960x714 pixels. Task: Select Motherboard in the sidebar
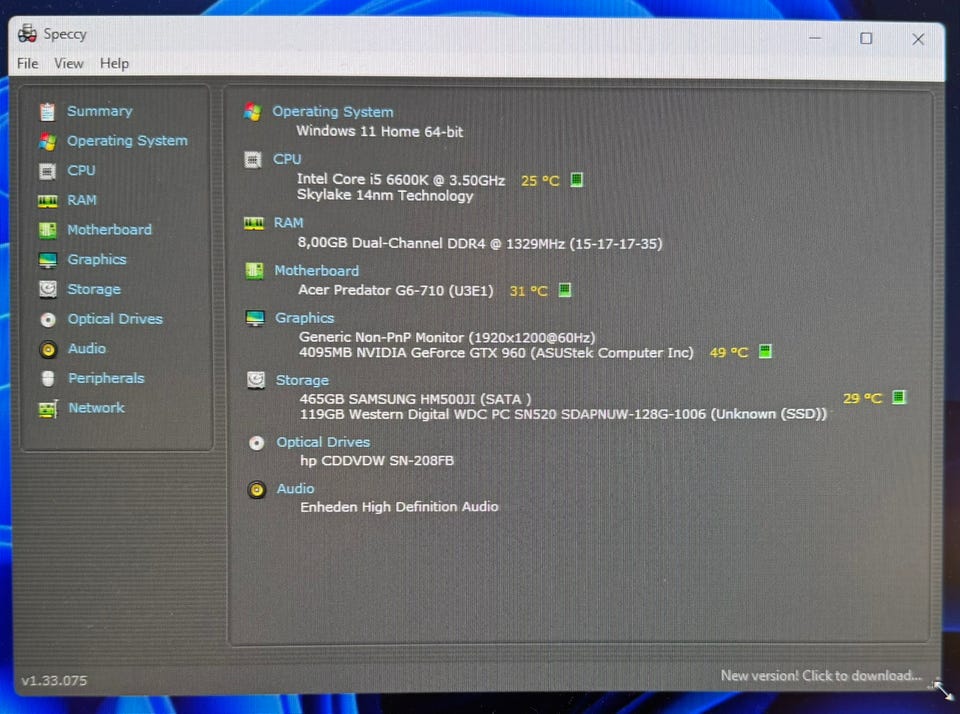110,230
